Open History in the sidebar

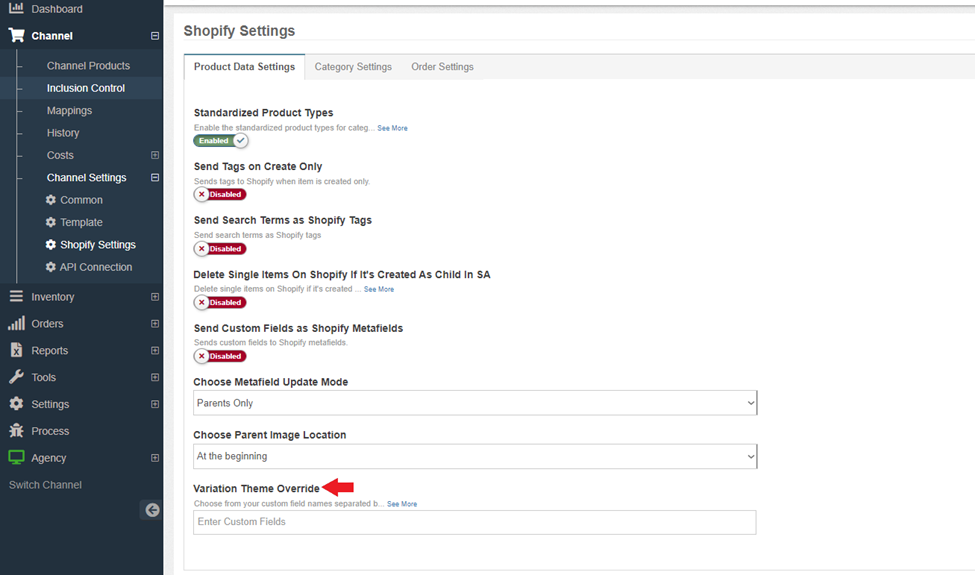pyautogui.click(x=63, y=132)
